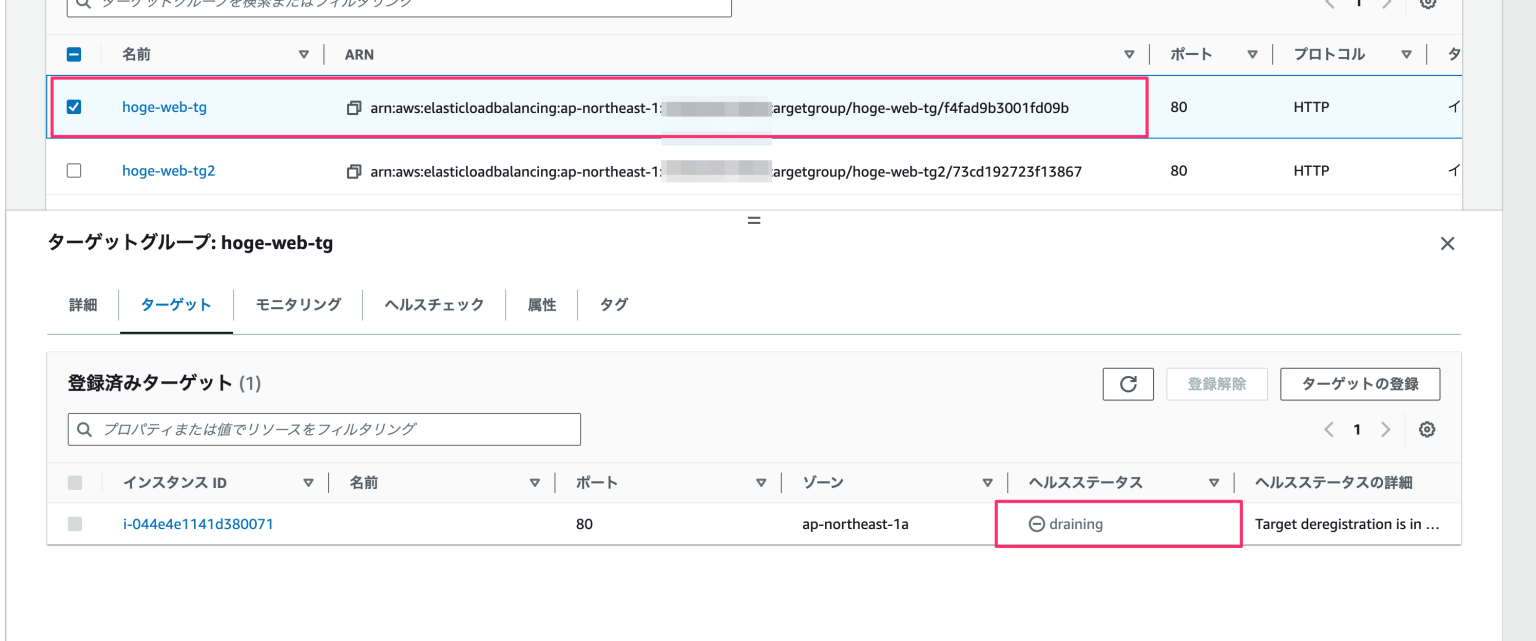Click the ターゲットの登録 button
1536x641 pixels.
(1359, 383)
